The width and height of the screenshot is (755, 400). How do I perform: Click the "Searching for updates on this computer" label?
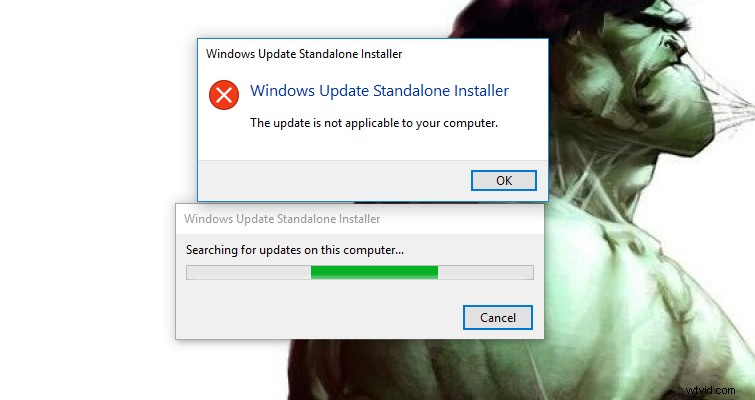pos(295,250)
